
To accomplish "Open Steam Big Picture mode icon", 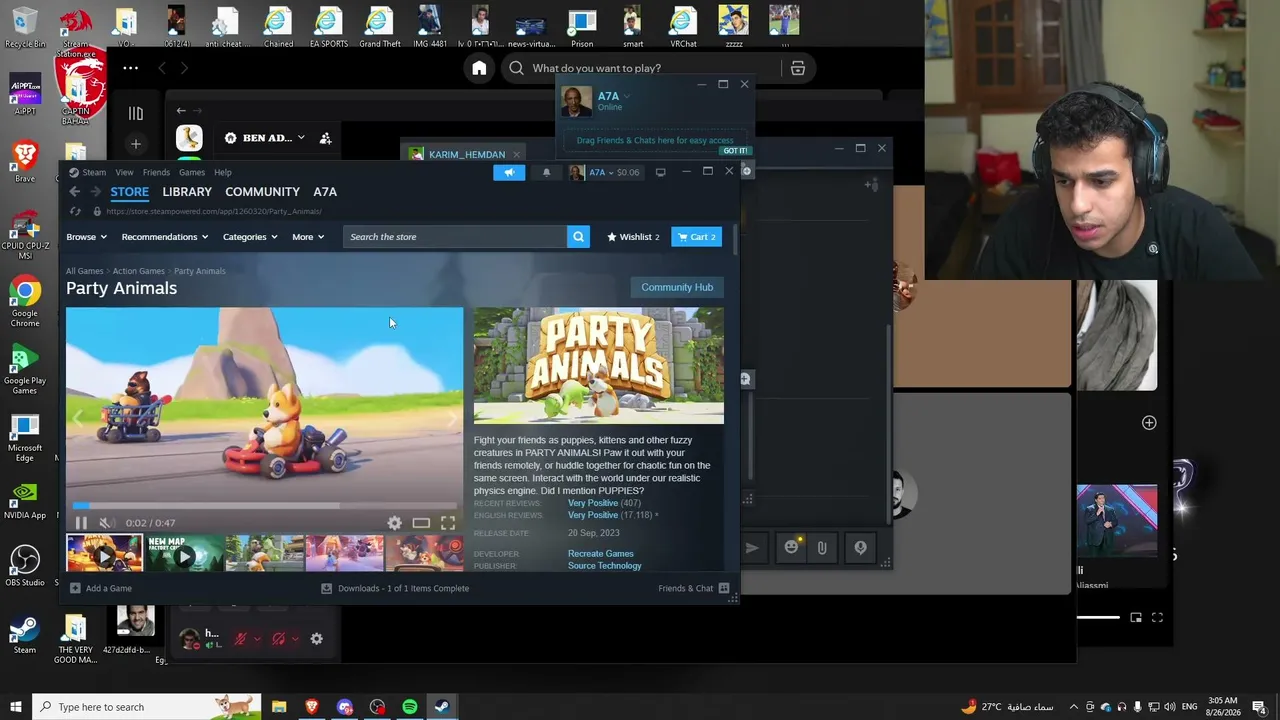I will click(x=660, y=172).
